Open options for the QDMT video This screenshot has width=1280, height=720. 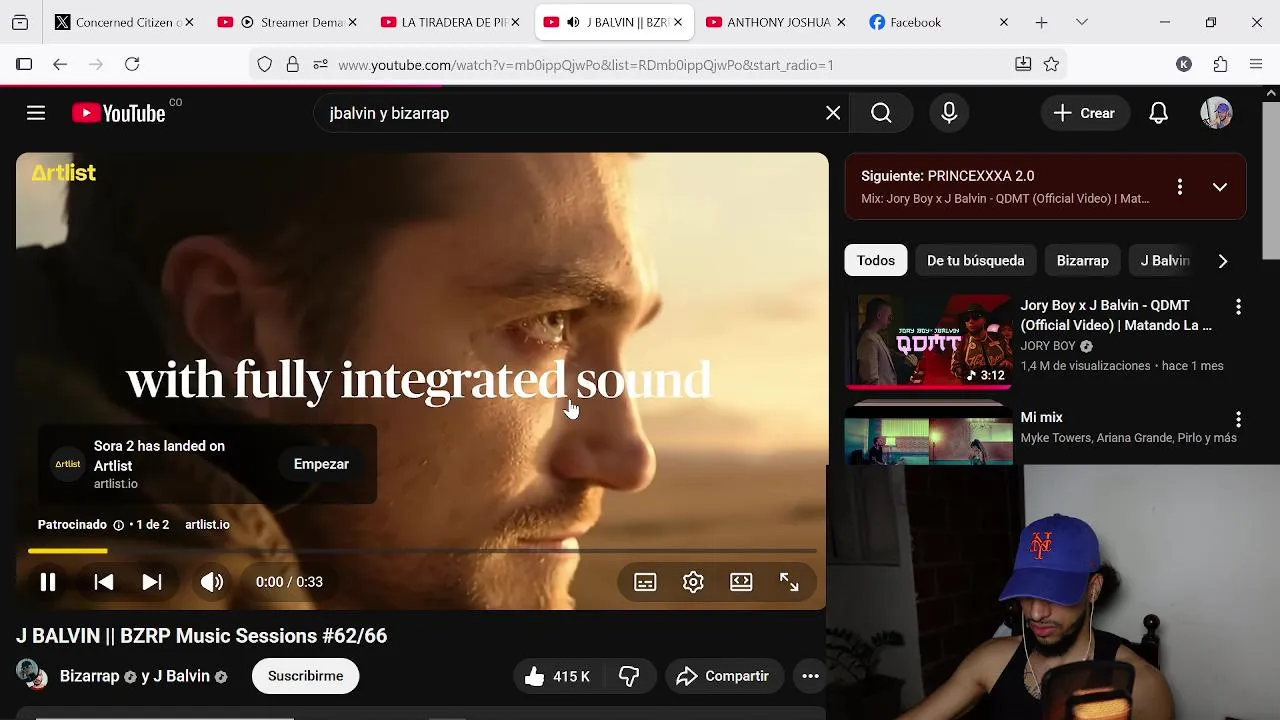[1238, 307]
